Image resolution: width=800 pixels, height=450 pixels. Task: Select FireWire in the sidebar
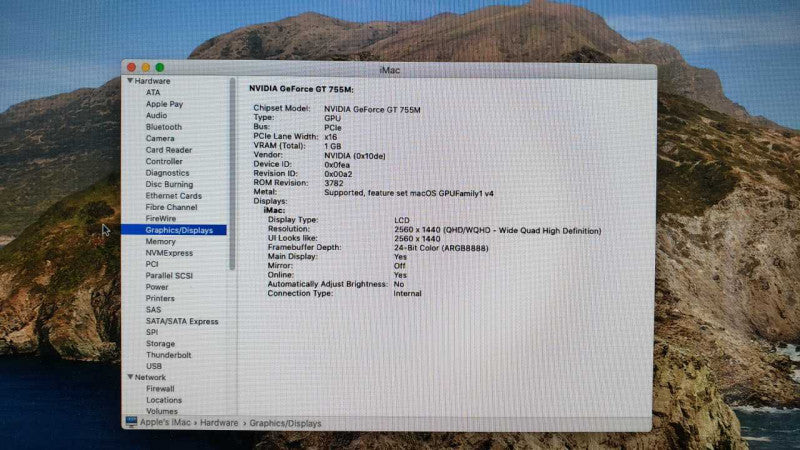pyautogui.click(x=160, y=218)
